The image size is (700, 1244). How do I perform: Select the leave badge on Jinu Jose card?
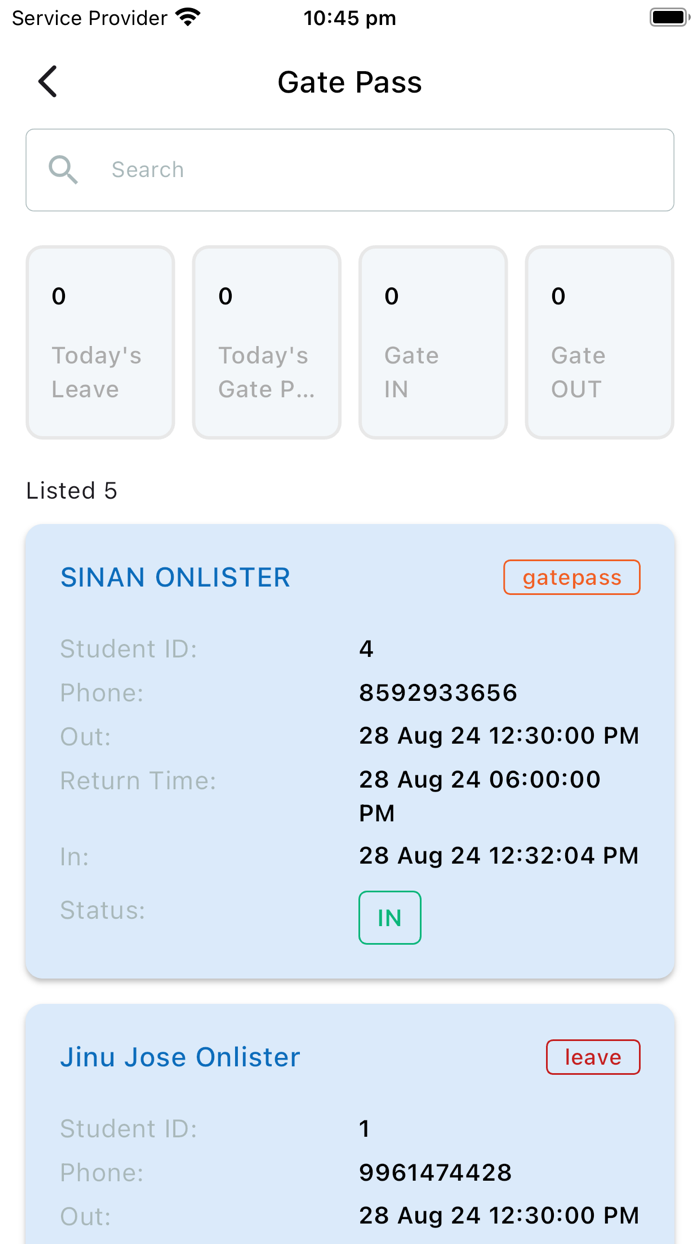(593, 1057)
